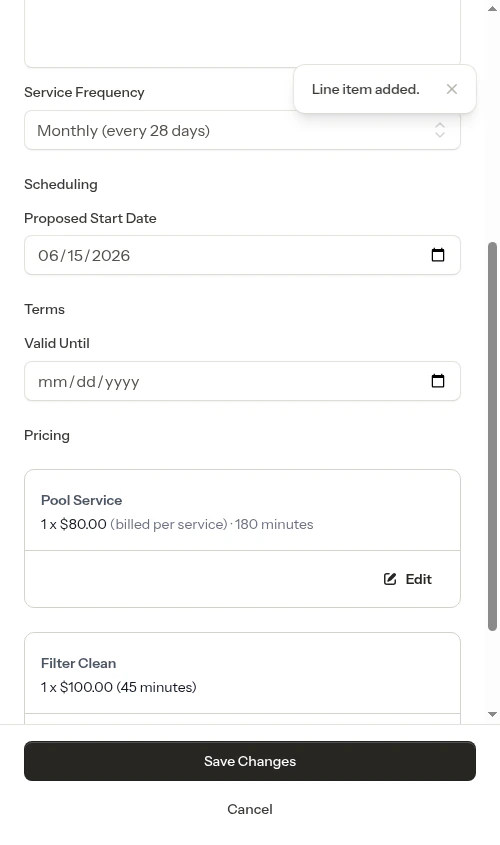
Task: Click the 'Scheduling' section heading
Action: pos(61,184)
